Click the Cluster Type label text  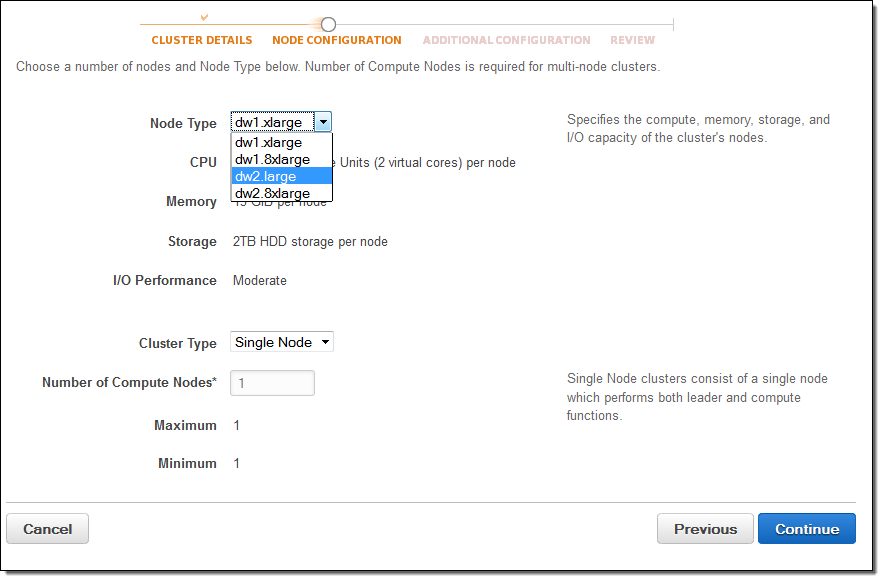[177, 343]
